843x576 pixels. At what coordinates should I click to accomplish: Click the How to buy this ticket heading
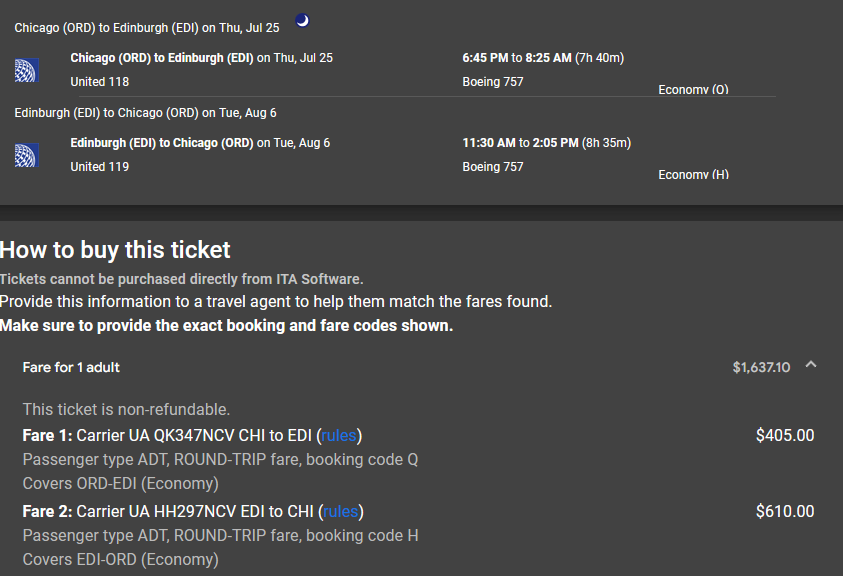click(x=116, y=250)
